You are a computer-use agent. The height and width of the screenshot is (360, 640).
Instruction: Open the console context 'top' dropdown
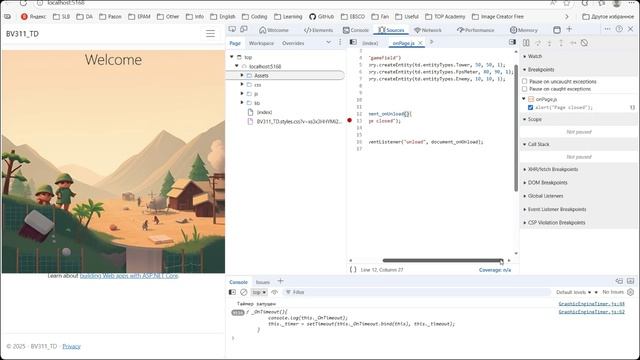pos(259,292)
